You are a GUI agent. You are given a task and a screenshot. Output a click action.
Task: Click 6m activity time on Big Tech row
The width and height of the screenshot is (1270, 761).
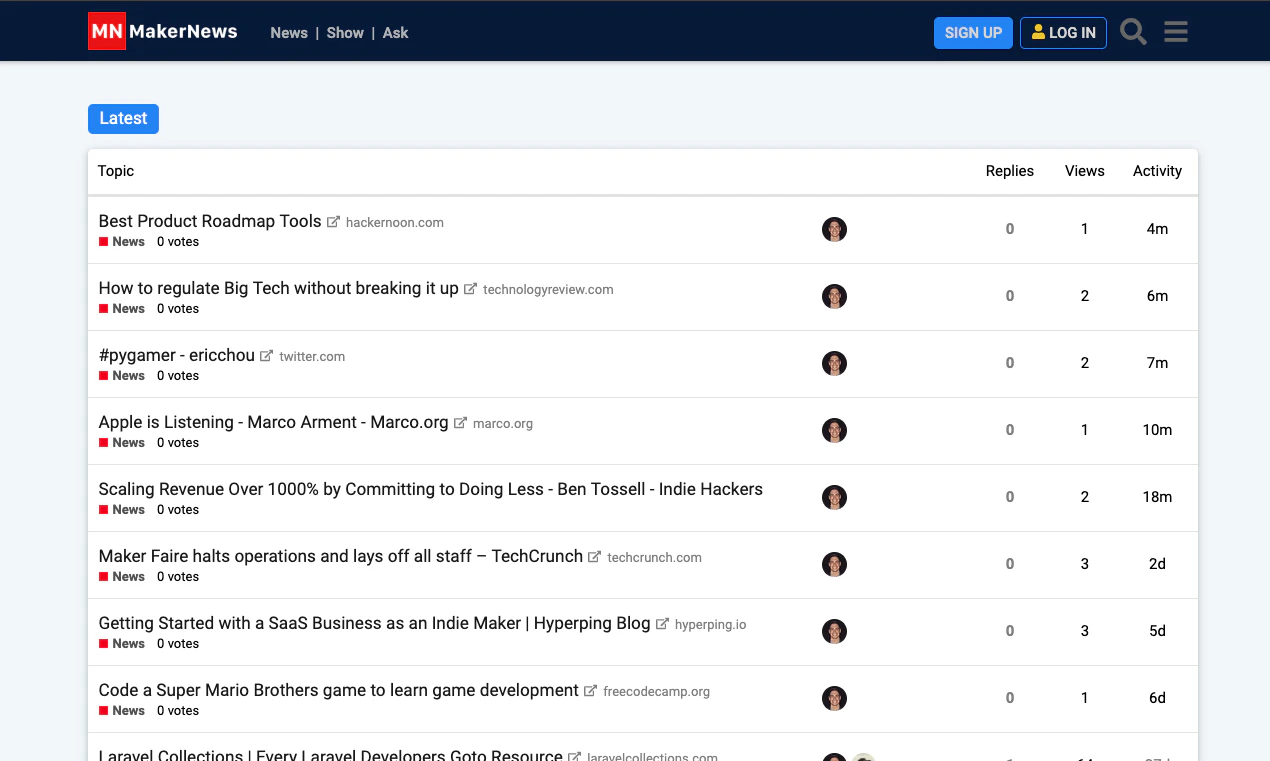coord(1157,296)
